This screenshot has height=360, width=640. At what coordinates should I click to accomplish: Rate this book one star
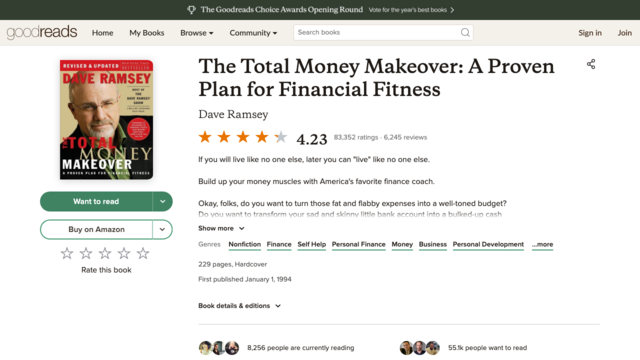click(x=67, y=253)
